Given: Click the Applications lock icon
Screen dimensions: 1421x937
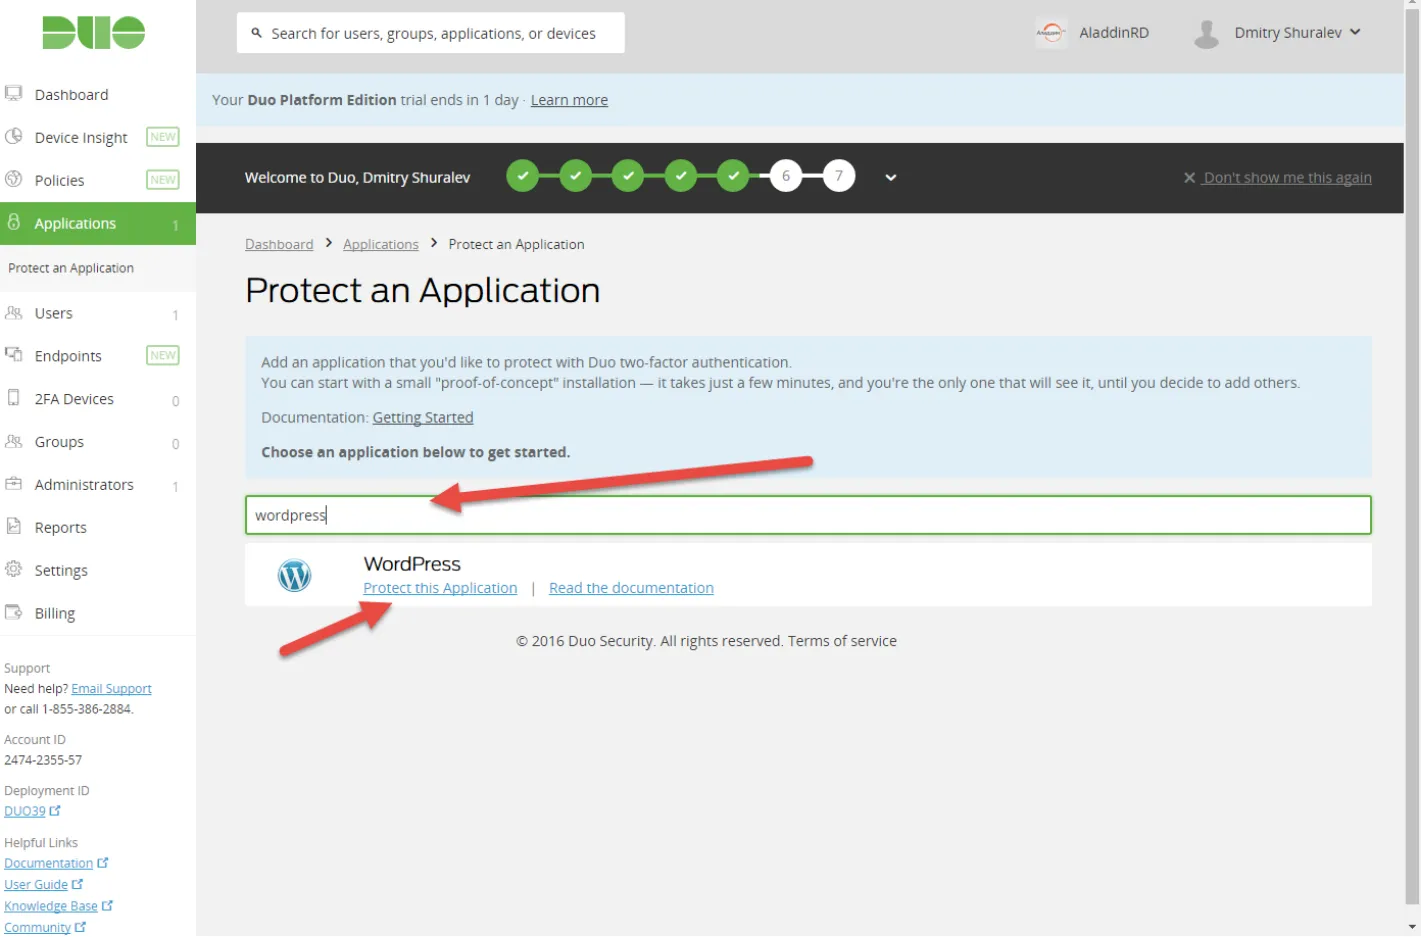Looking at the screenshot, I should click(14, 222).
